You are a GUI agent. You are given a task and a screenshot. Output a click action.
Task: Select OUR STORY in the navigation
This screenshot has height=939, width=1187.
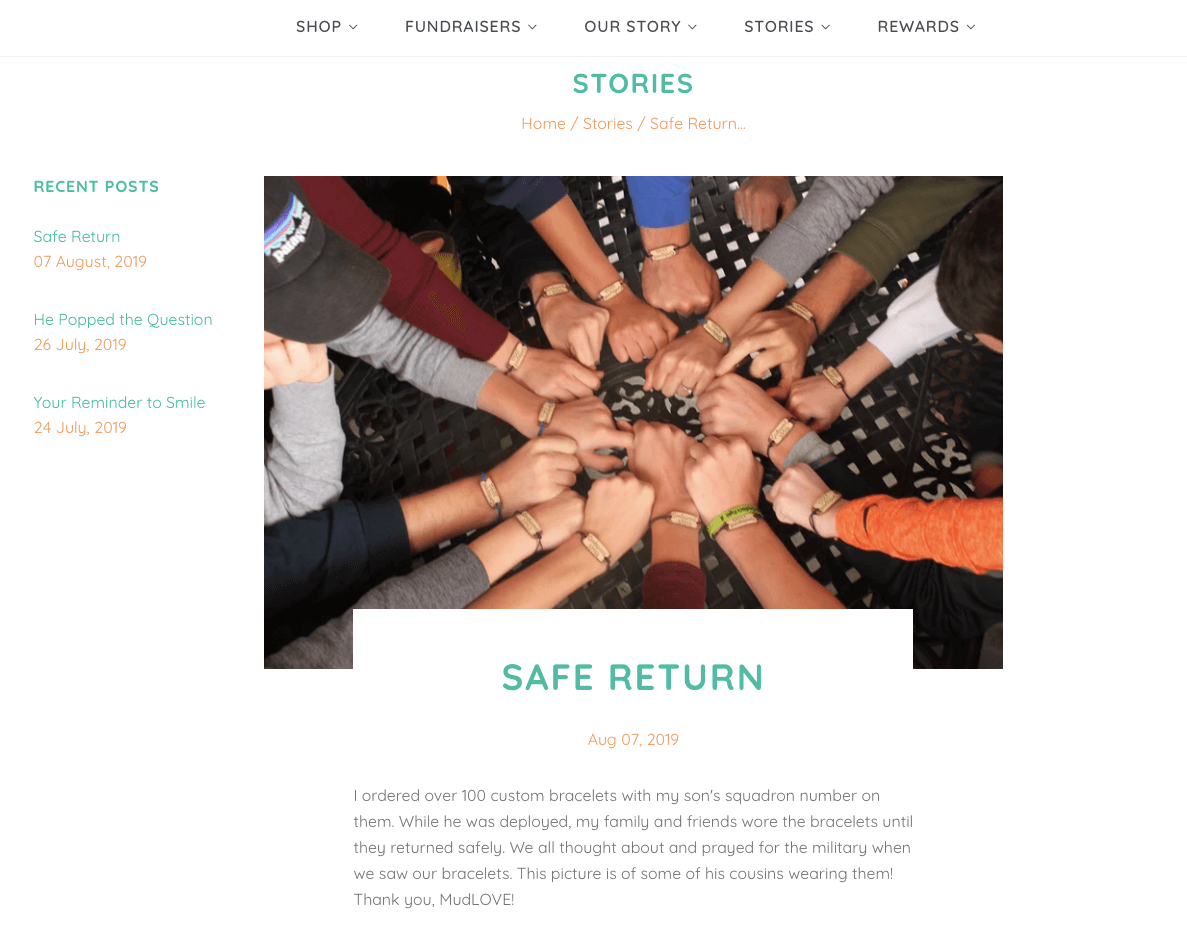(632, 27)
